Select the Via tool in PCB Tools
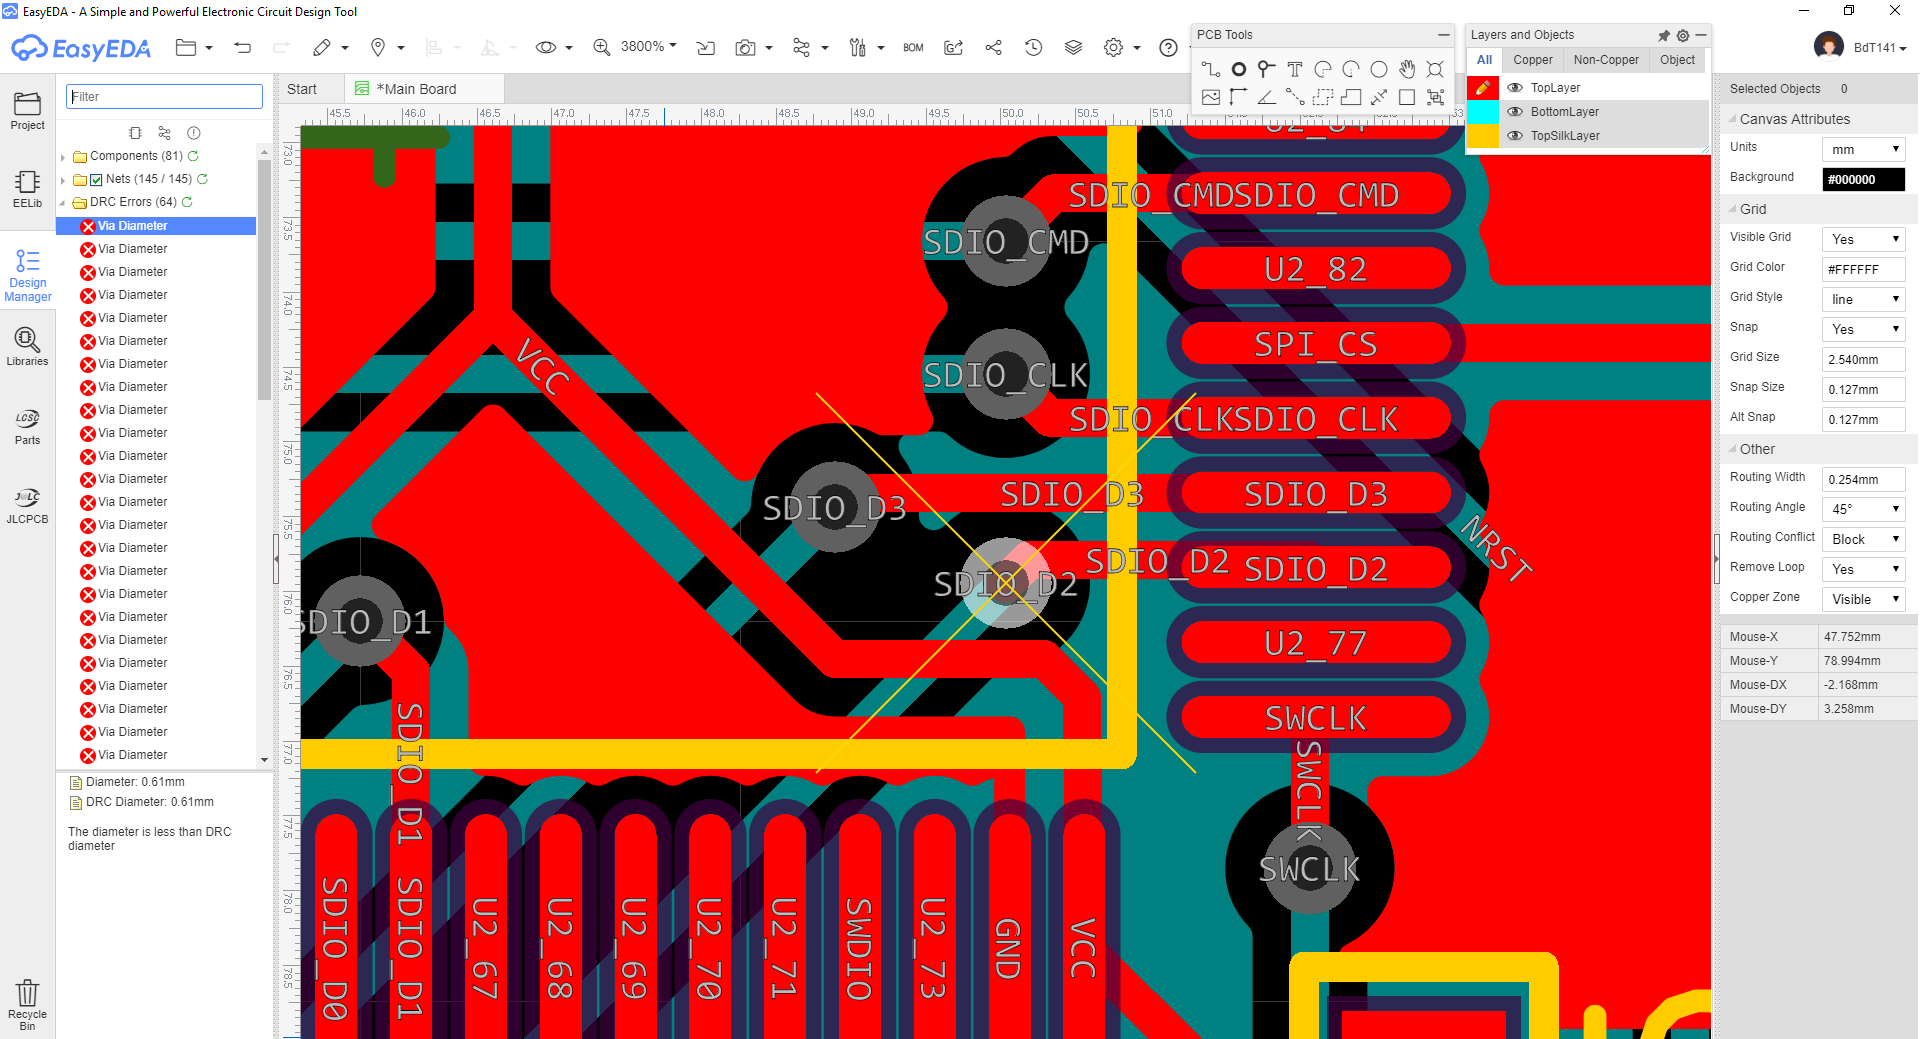This screenshot has width=1920, height=1039. [x=1267, y=69]
